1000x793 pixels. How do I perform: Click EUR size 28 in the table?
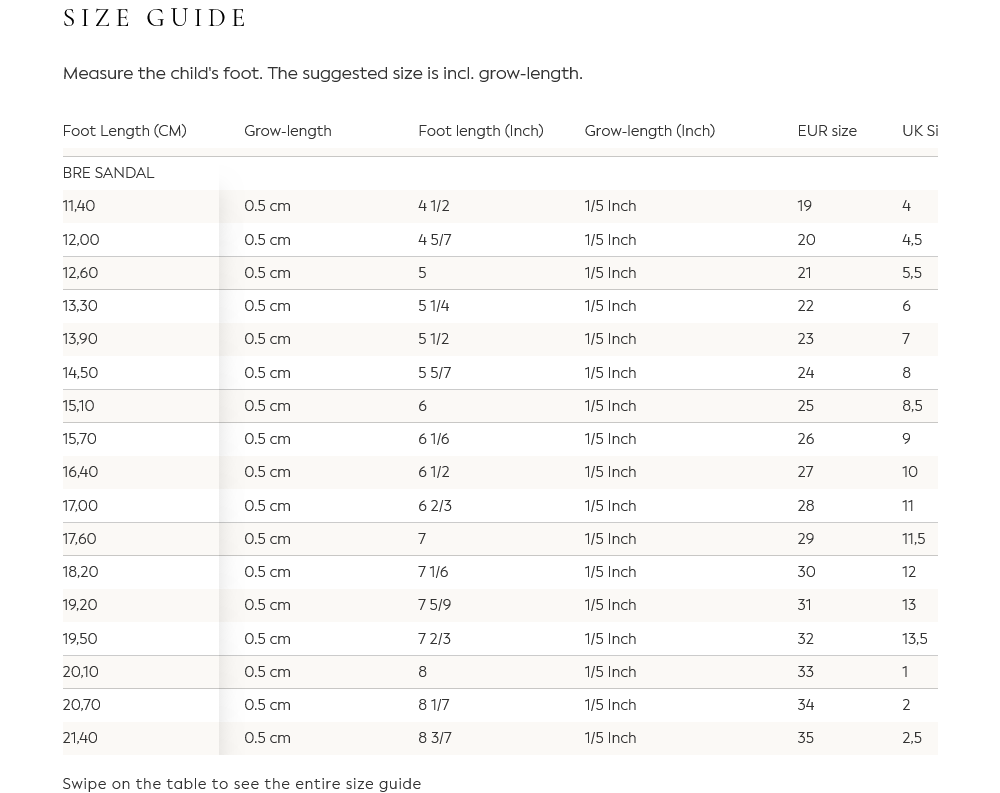tap(805, 506)
